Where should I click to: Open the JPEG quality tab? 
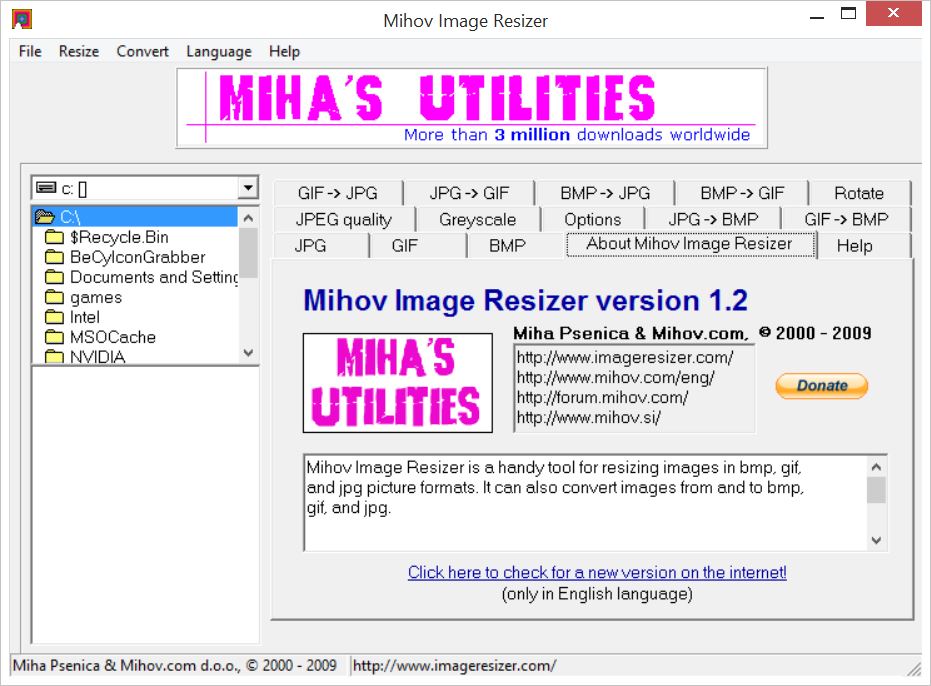point(344,220)
